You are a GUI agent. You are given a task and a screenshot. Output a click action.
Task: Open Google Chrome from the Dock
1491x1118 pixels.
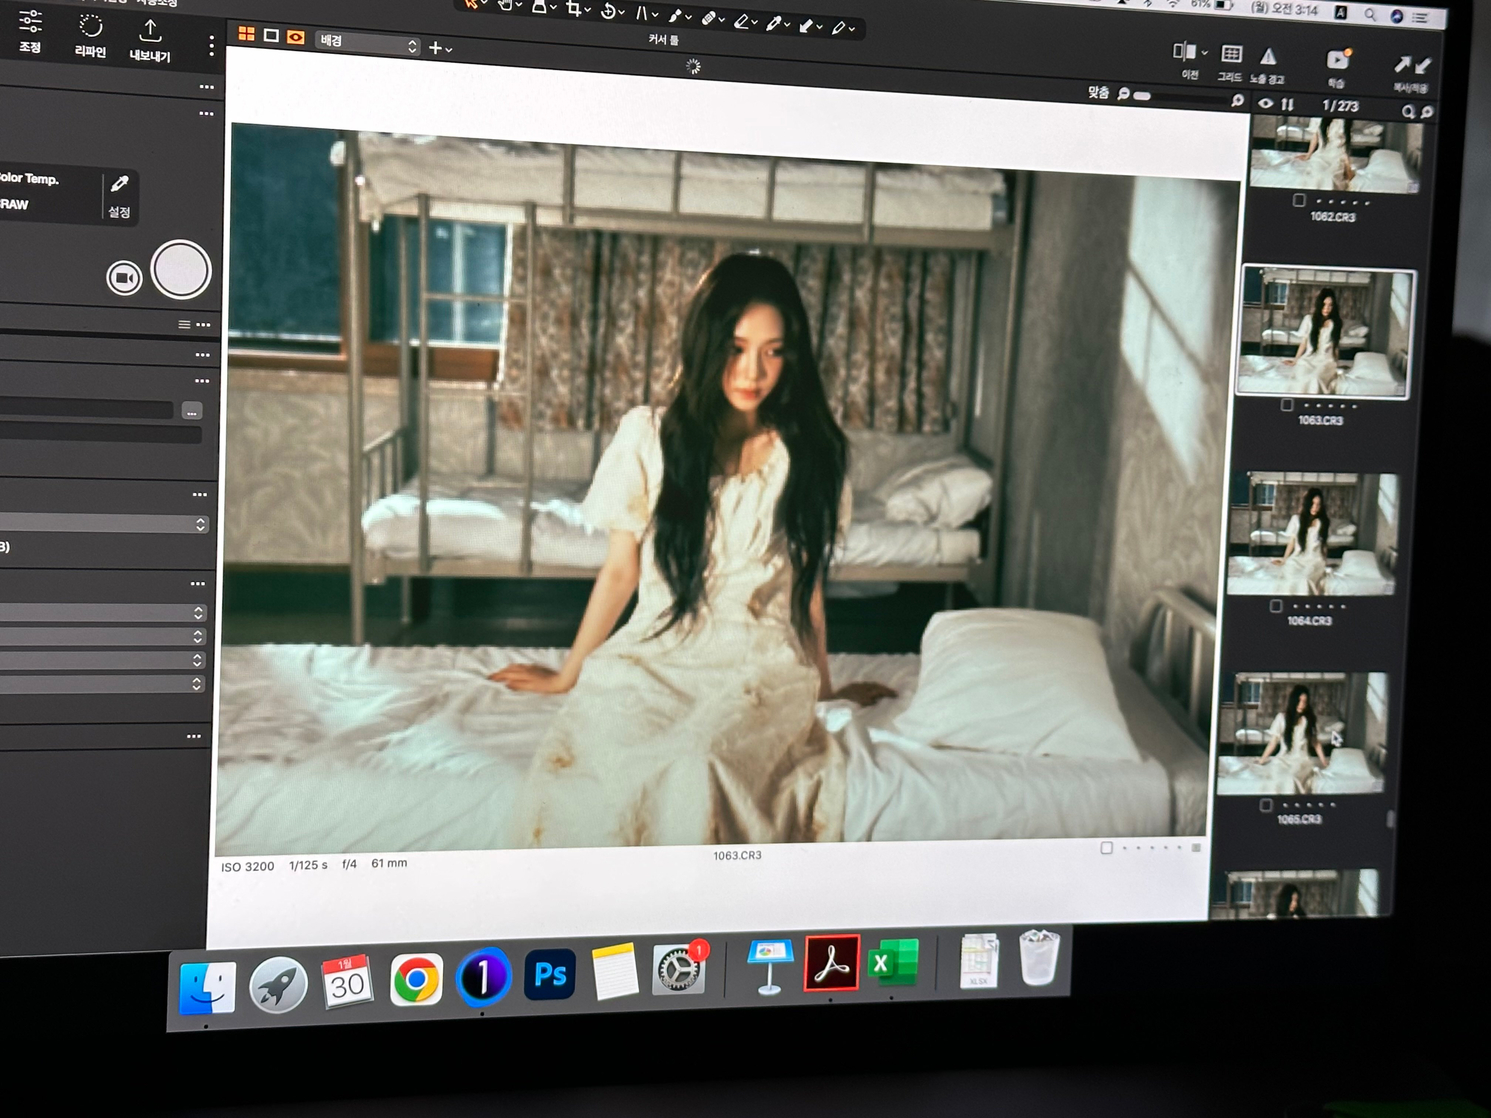tap(416, 980)
